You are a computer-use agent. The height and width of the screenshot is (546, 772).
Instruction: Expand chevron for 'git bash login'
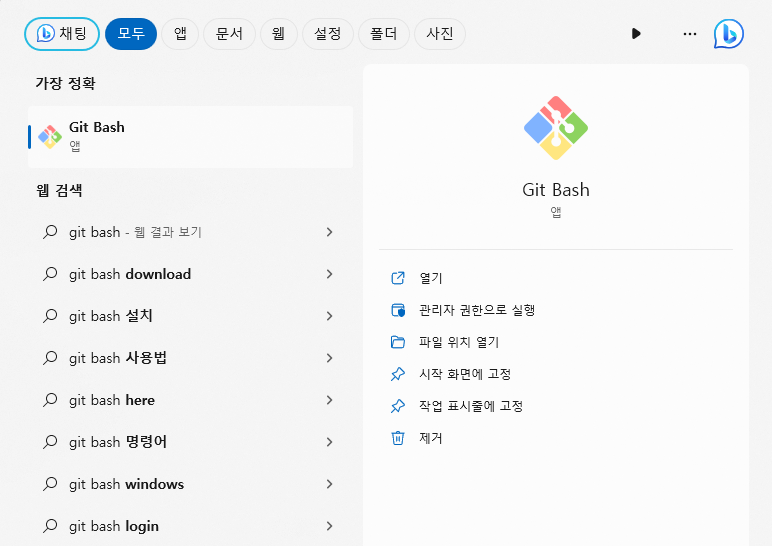pyautogui.click(x=329, y=526)
